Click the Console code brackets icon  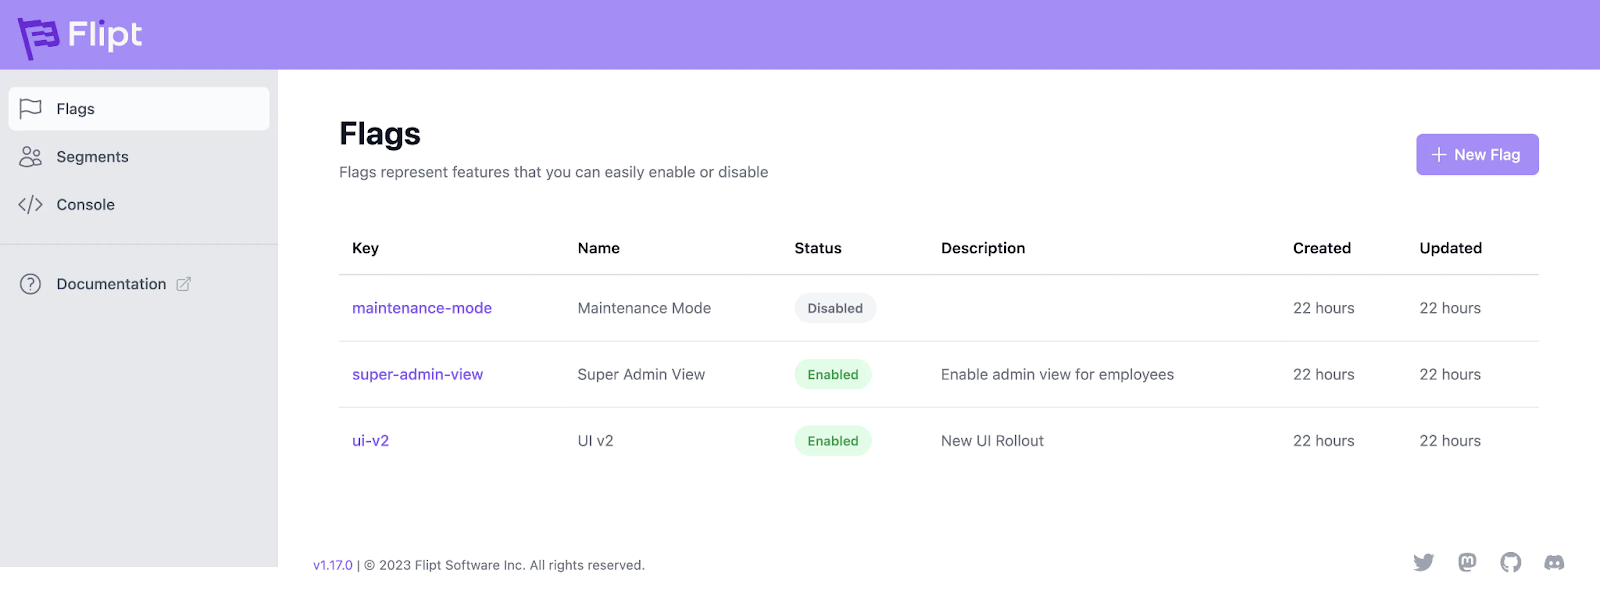tap(31, 205)
